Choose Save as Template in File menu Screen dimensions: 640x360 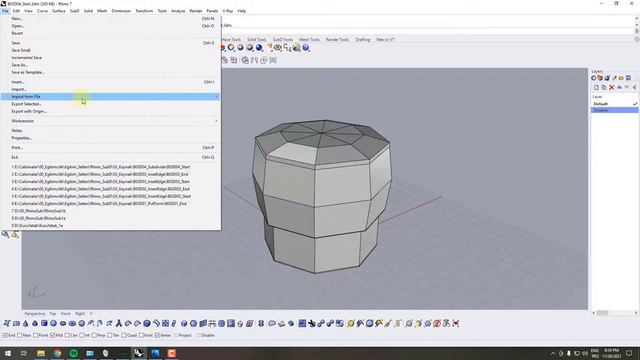point(28,72)
